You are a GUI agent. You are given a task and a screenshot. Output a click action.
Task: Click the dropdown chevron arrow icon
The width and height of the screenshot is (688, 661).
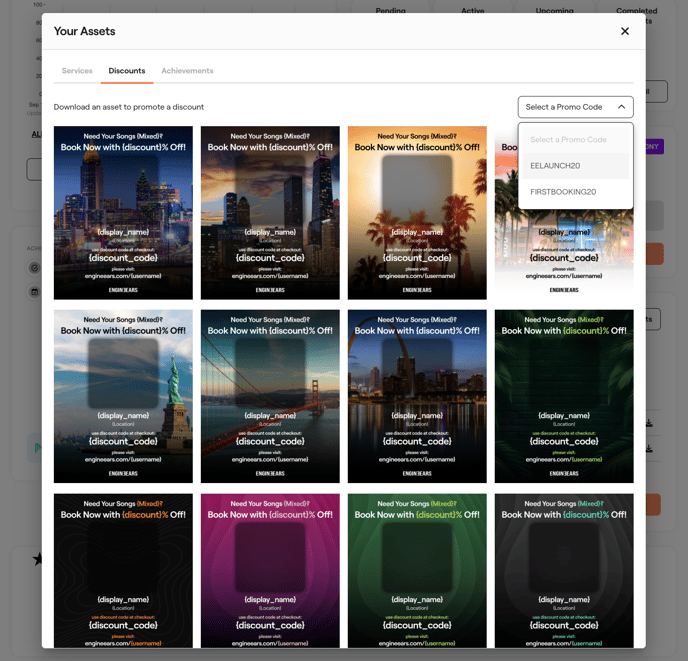pyautogui.click(x=621, y=107)
